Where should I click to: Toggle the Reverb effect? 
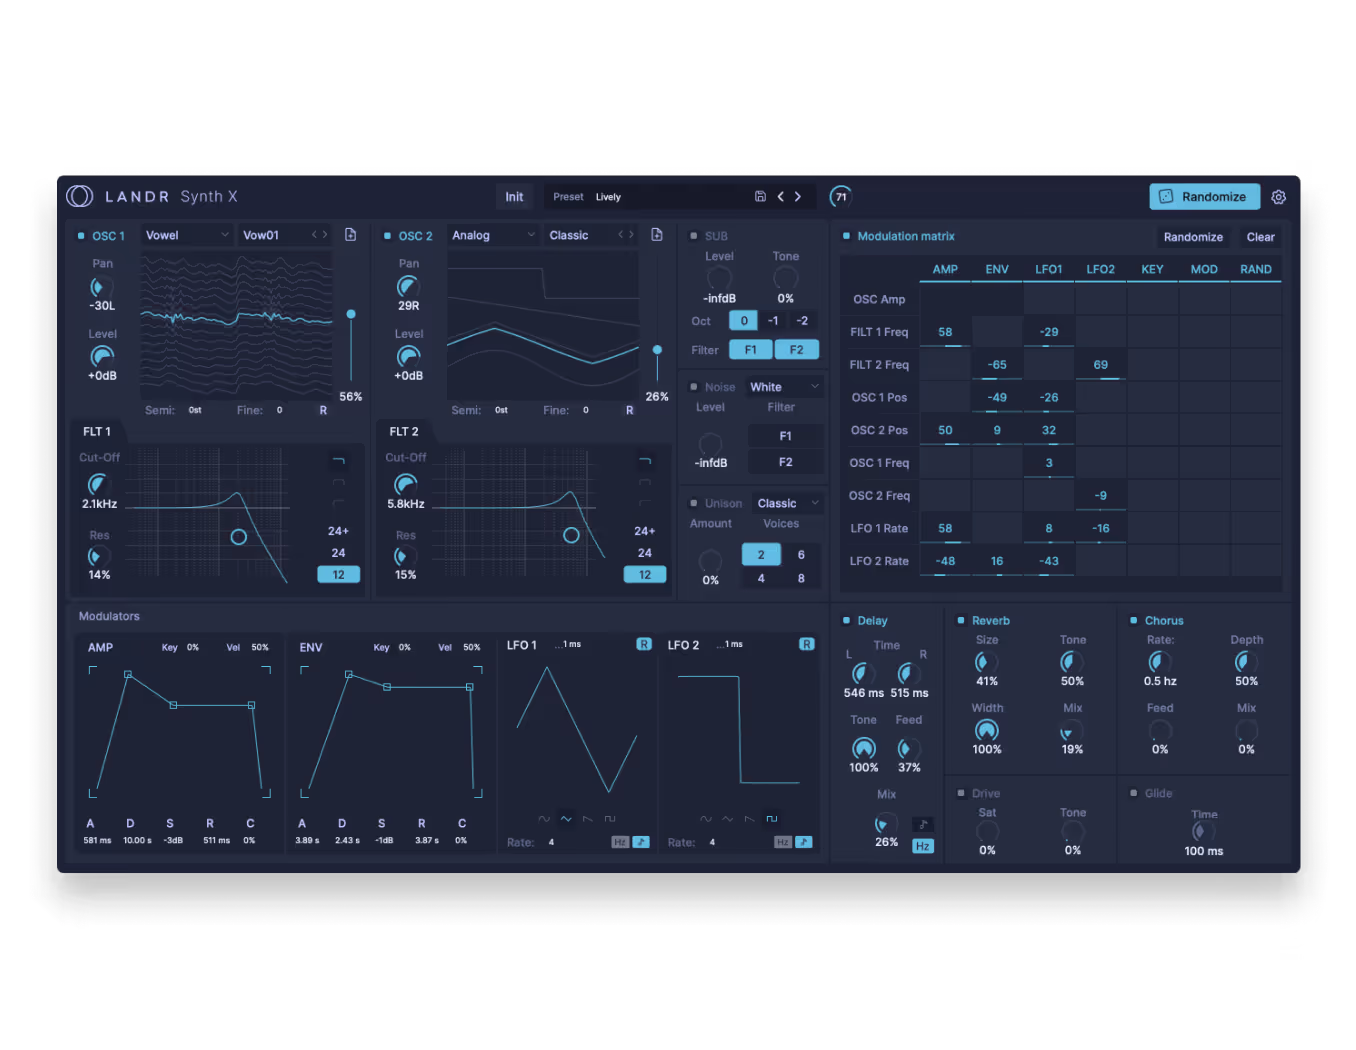[x=961, y=621]
